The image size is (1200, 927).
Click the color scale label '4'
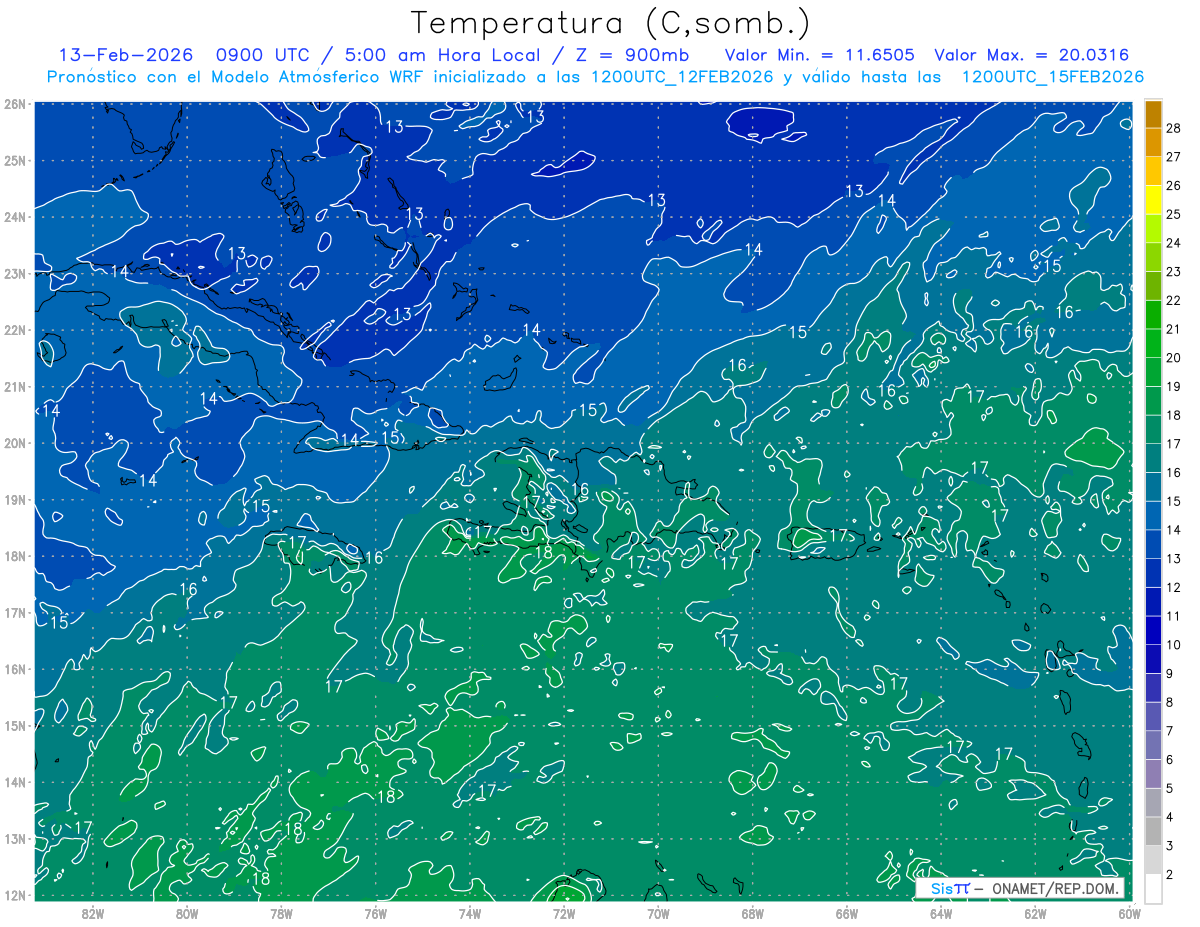(1169, 817)
